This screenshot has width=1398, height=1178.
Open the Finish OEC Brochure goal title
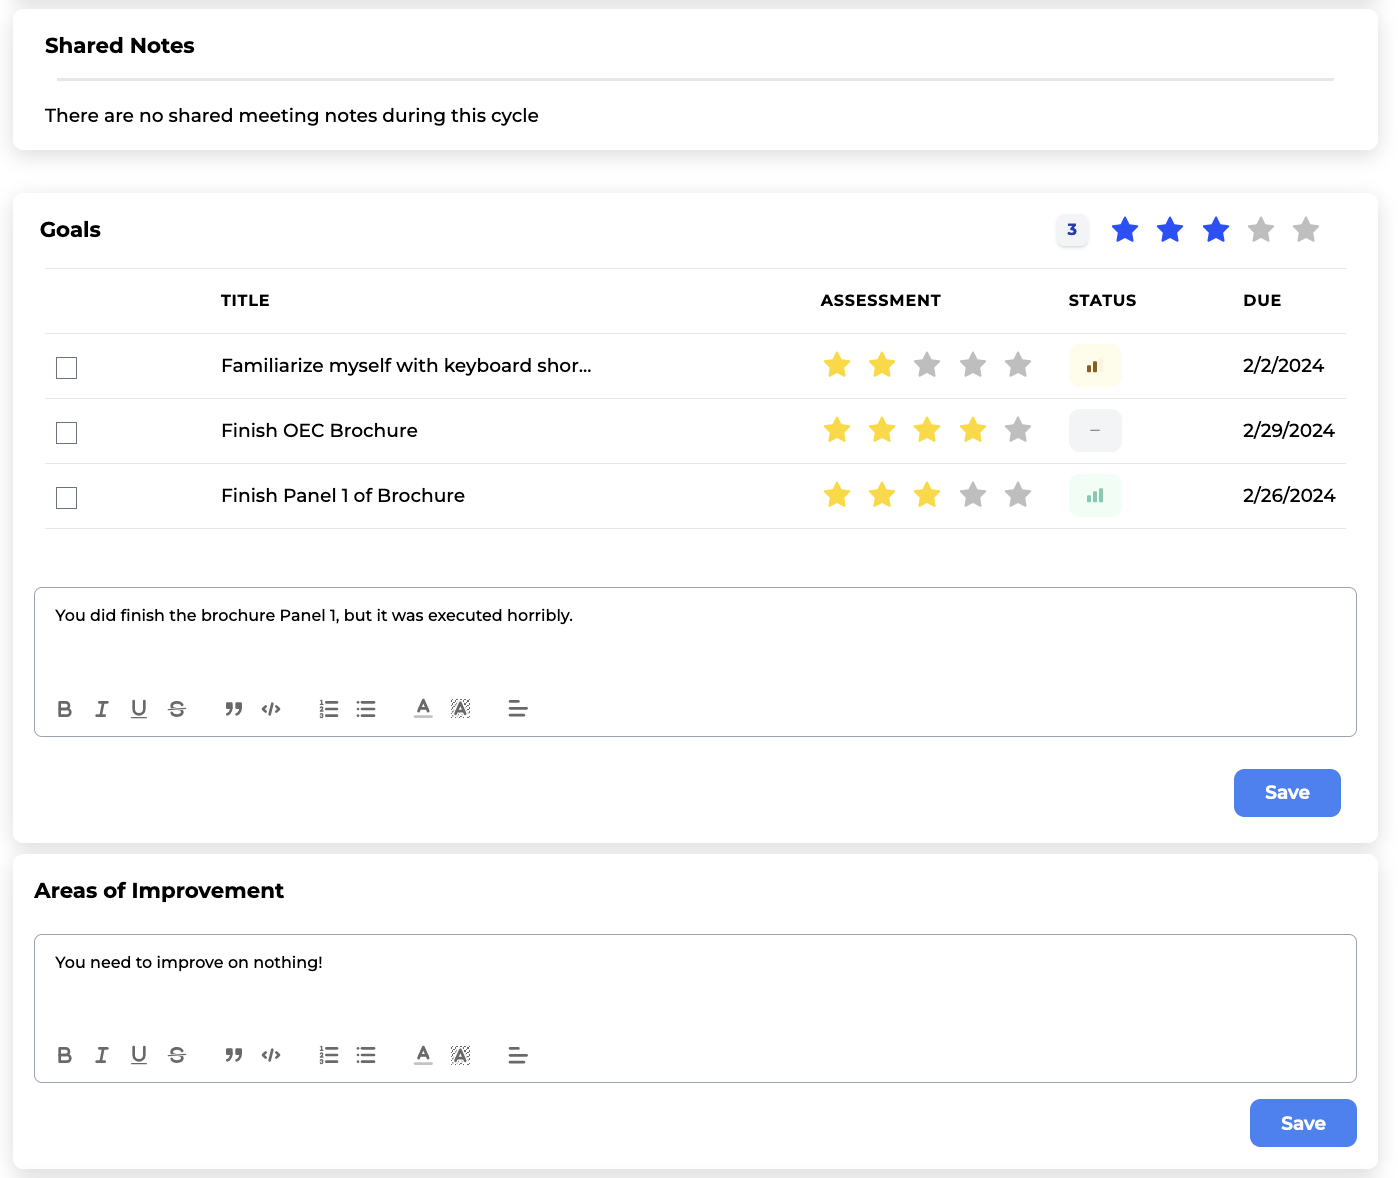pos(319,431)
